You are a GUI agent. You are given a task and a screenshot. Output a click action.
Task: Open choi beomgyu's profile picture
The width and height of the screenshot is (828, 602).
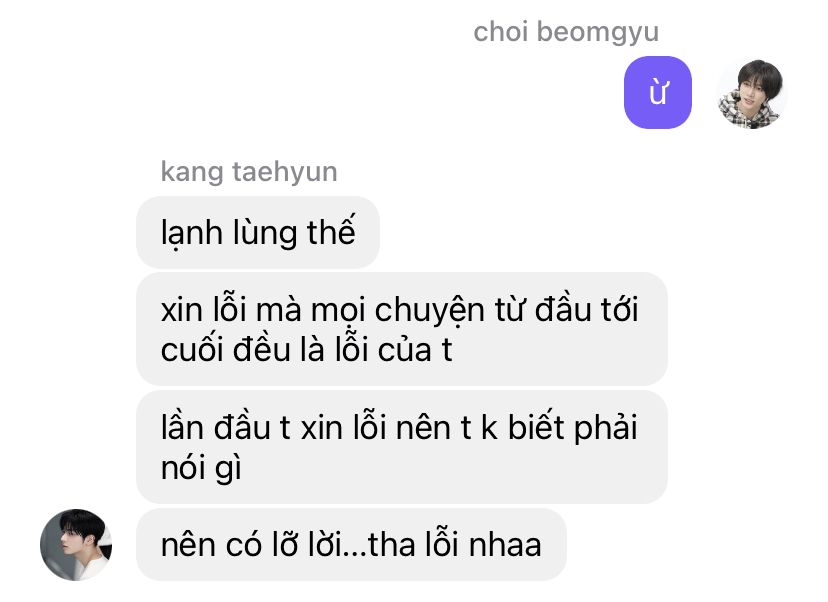750,93
